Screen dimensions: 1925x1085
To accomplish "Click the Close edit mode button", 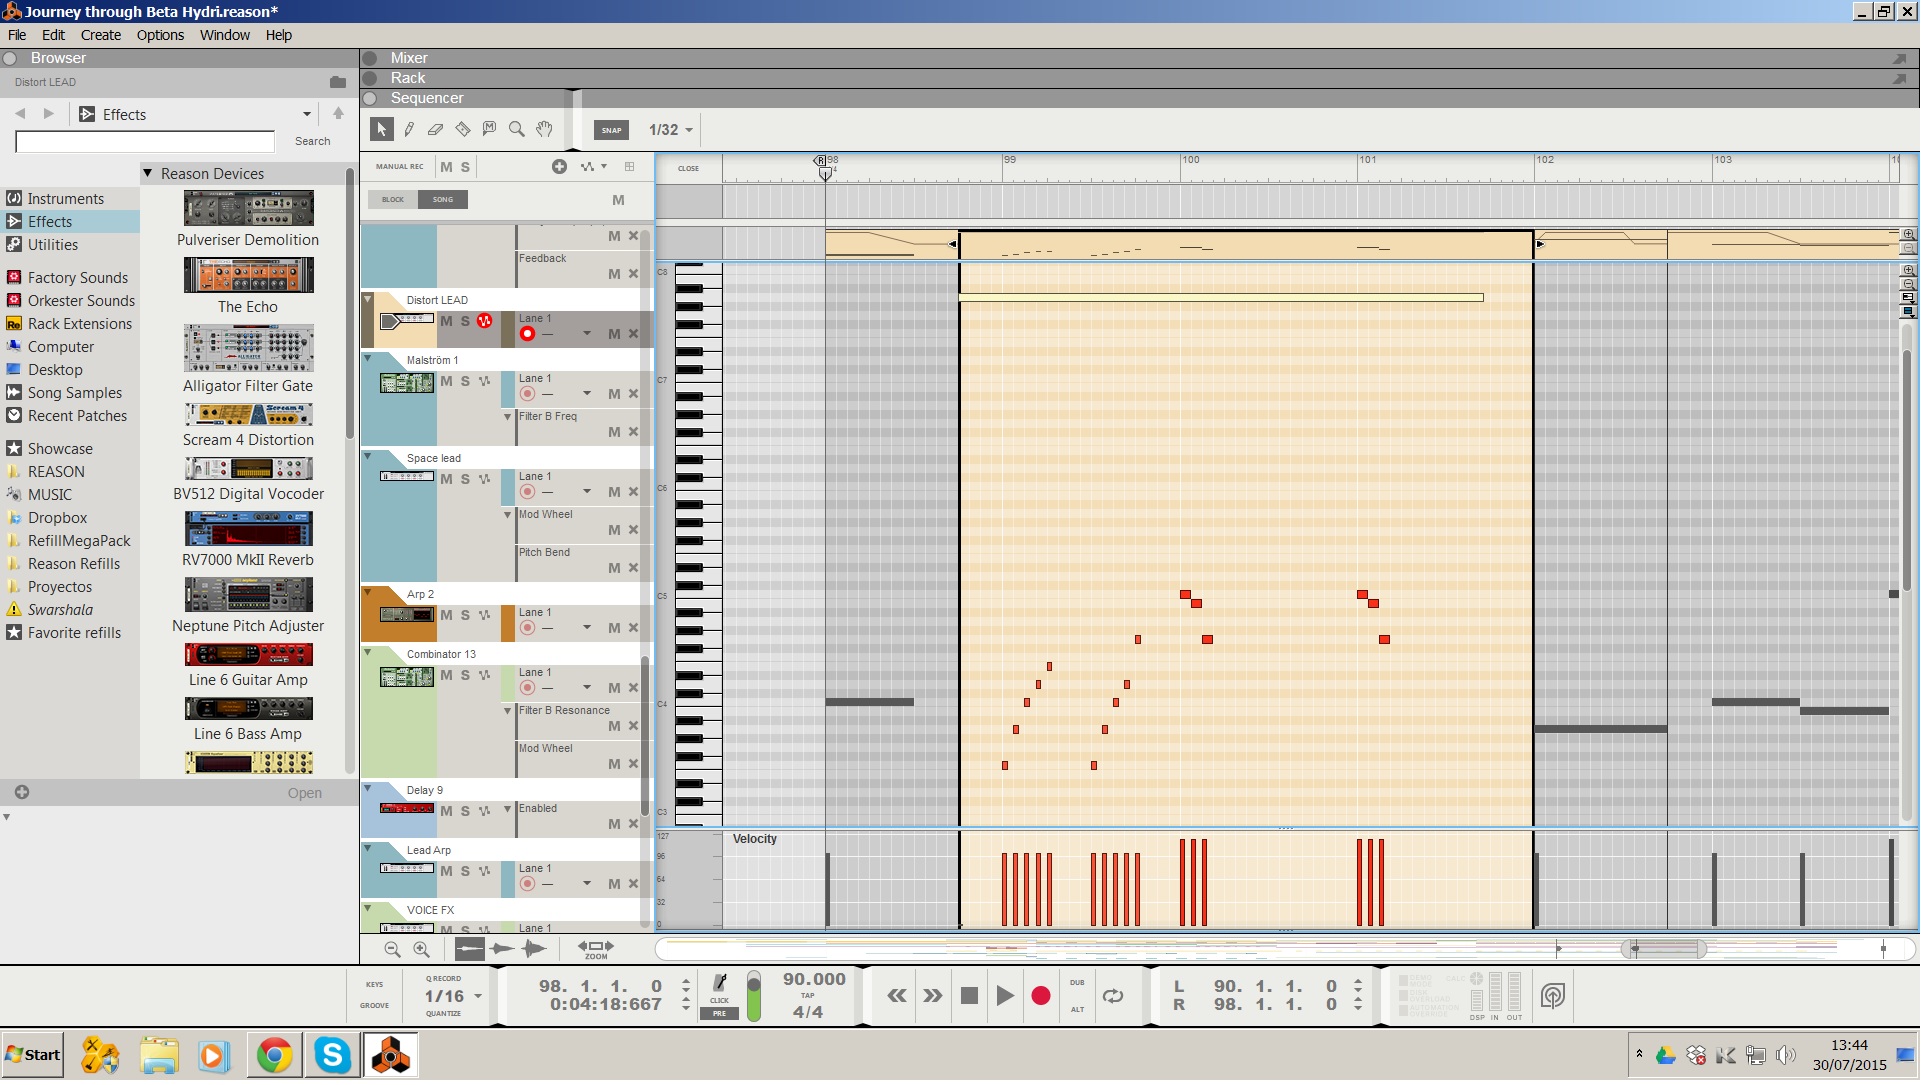I will tap(689, 169).
